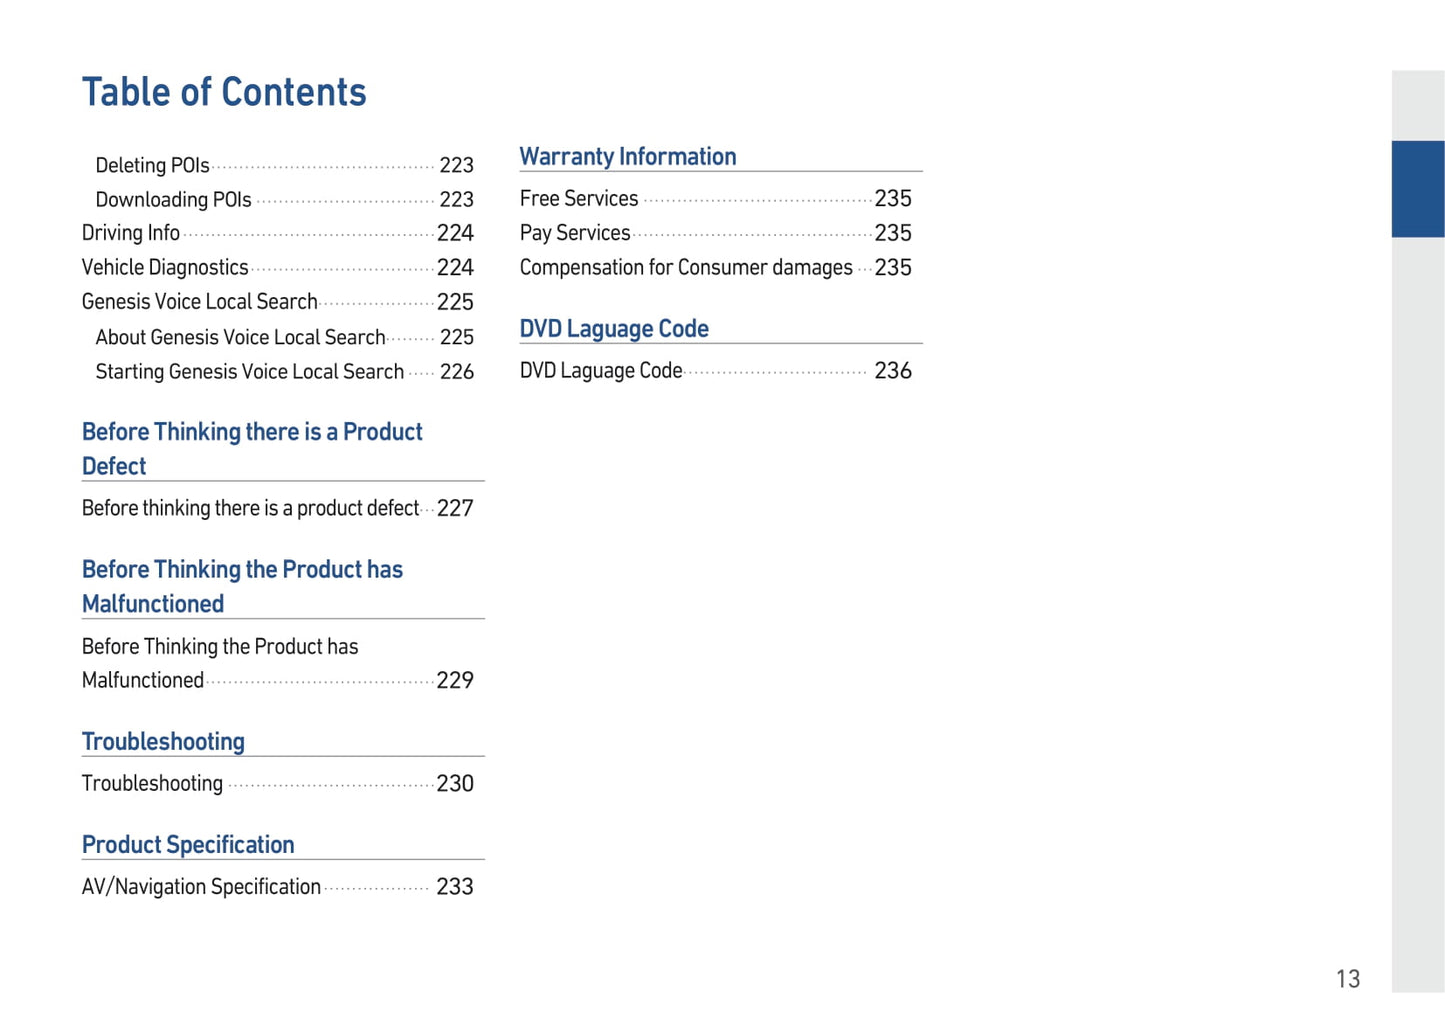Image resolution: width=1445 pixels, height=1019 pixels.
Task: Open the Malfunctioned entry for page 229
Action: pyautogui.click(x=143, y=680)
